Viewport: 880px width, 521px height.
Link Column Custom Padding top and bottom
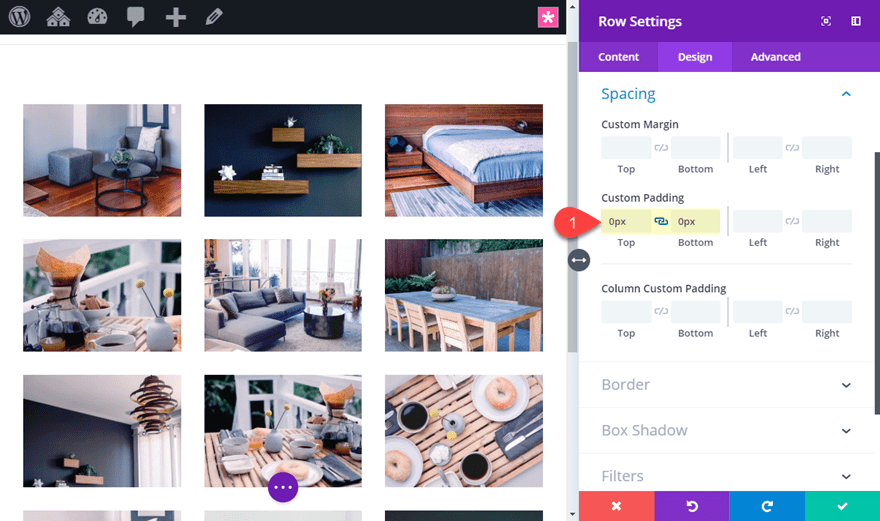[x=661, y=311]
